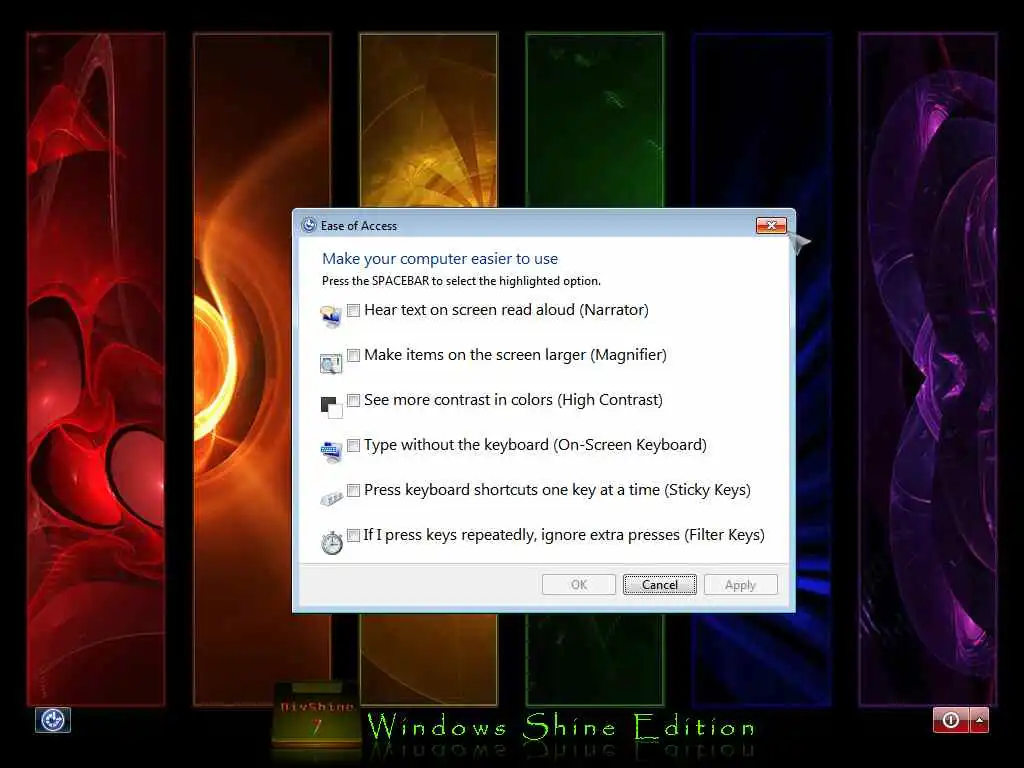1024x768 pixels.
Task: Click the 'Make your computer easier to use' heading
Action: pyautogui.click(x=440, y=259)
